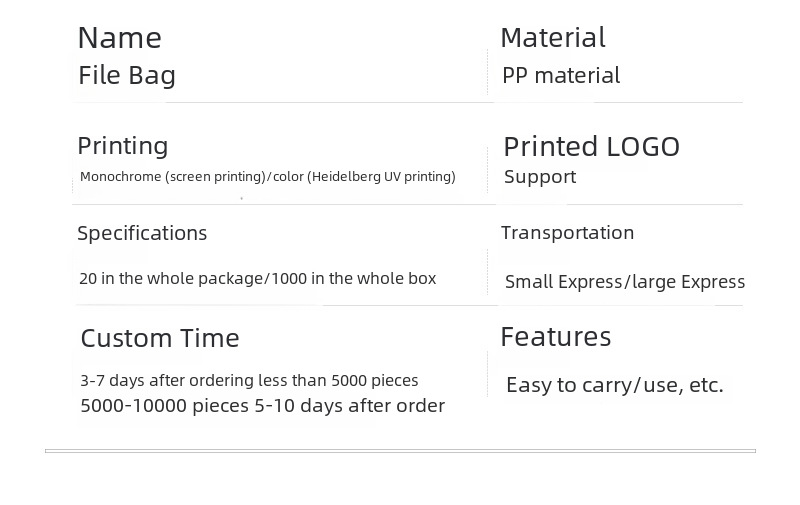The width and height of the screenshot is (800, 505).
Task: Select the "PP material" text
Action: pyautogui.click(x=561, y=75)
